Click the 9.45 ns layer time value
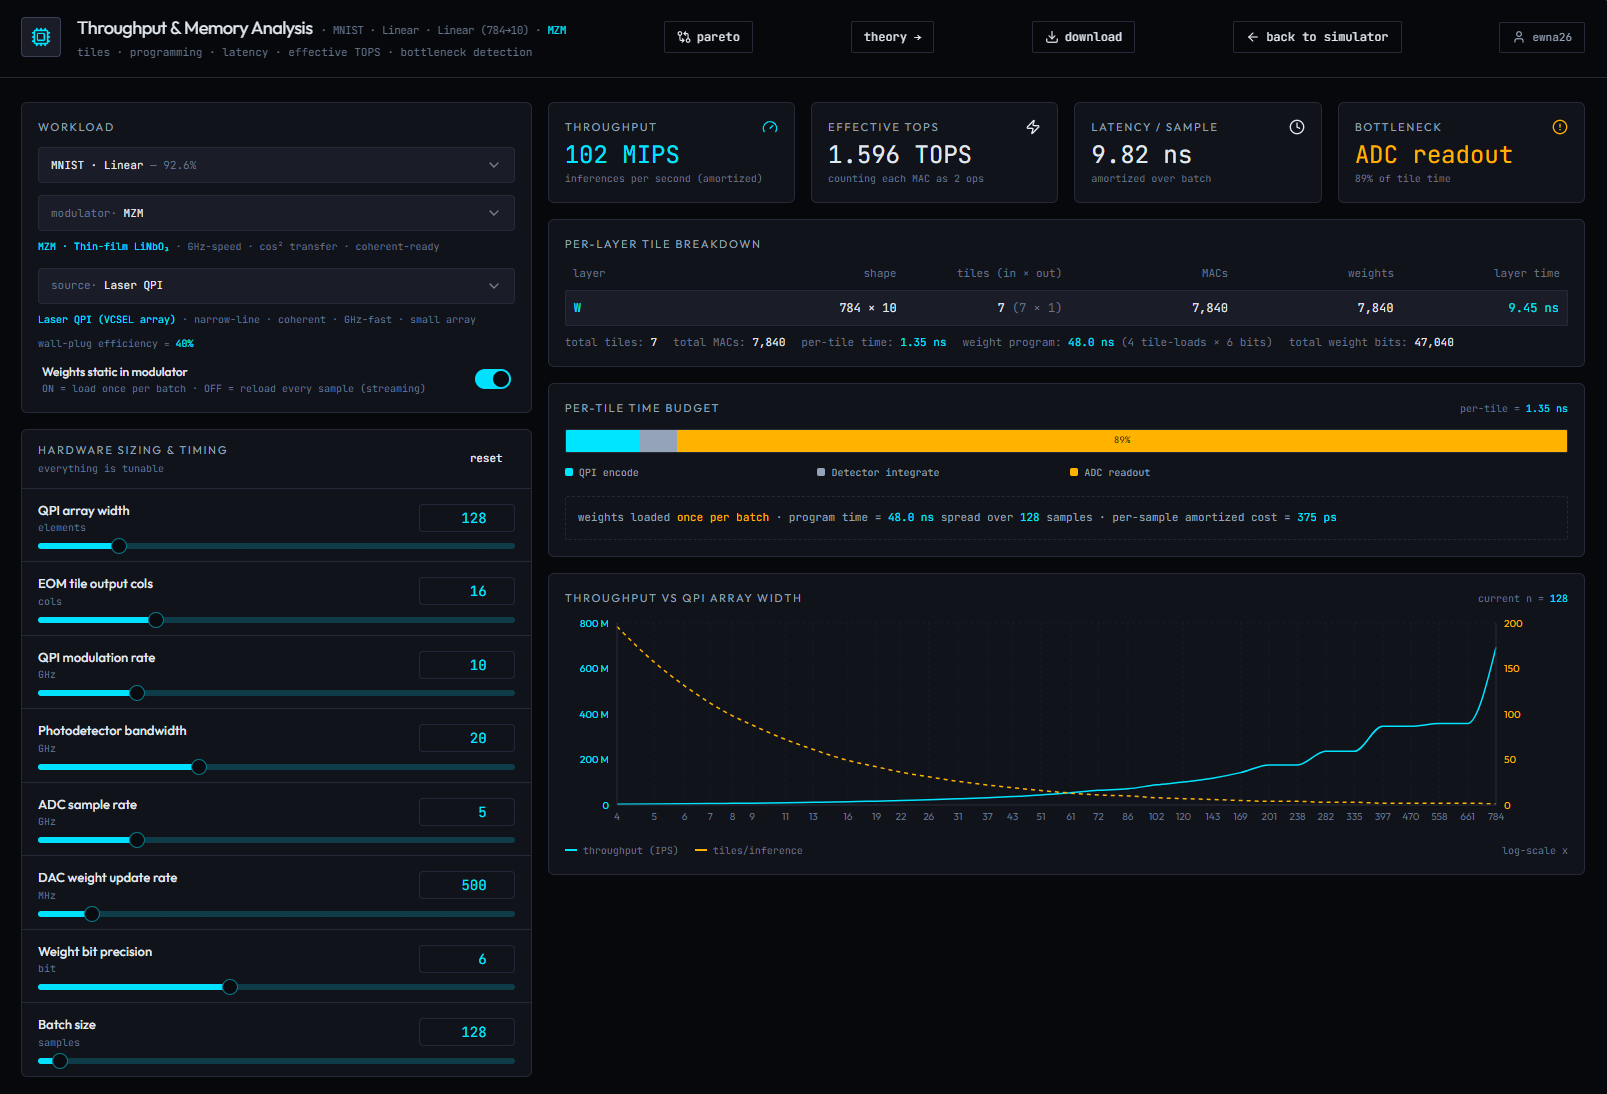1607x1094 pixels. (x=1533, y=308)
